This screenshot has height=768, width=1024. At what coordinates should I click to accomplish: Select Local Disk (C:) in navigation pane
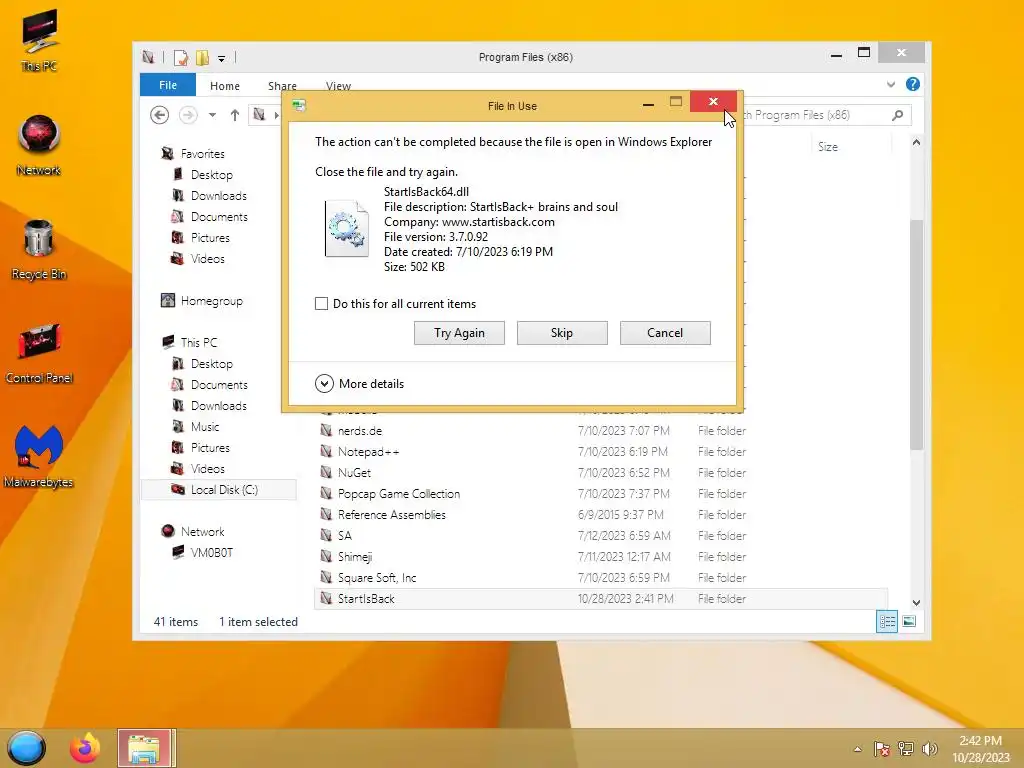point(219,490)
